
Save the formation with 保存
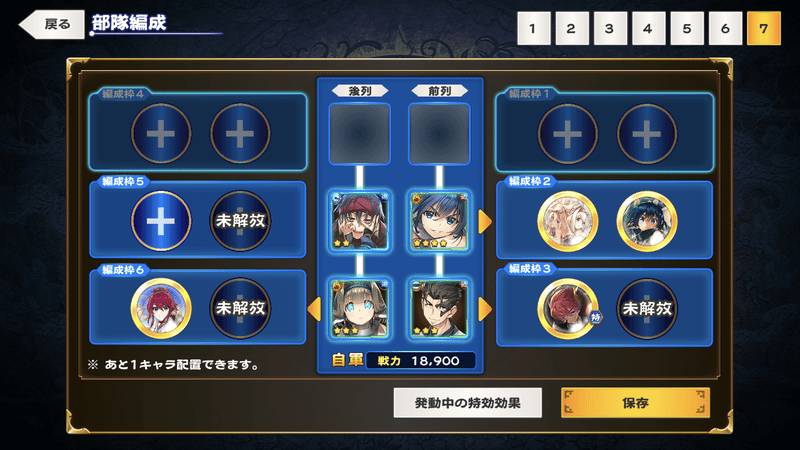pyautogui.click(x=635, y=403)
